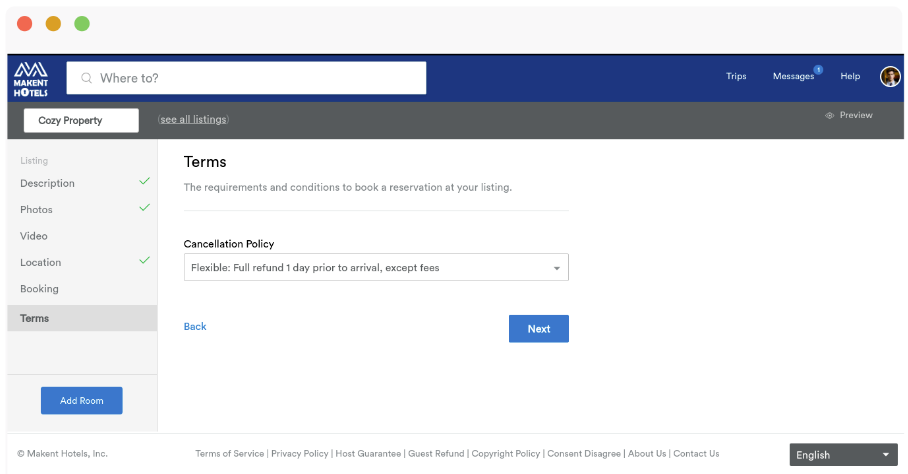Screen dimensions: 908x474
Task: Open Trips in the top navigation
Action: 736,76
